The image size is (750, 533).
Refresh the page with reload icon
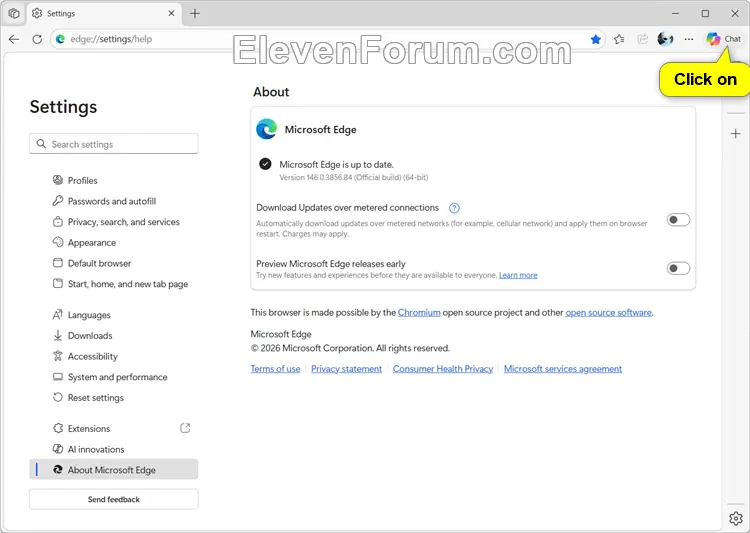pyautogui.click(x=37, y=39)
